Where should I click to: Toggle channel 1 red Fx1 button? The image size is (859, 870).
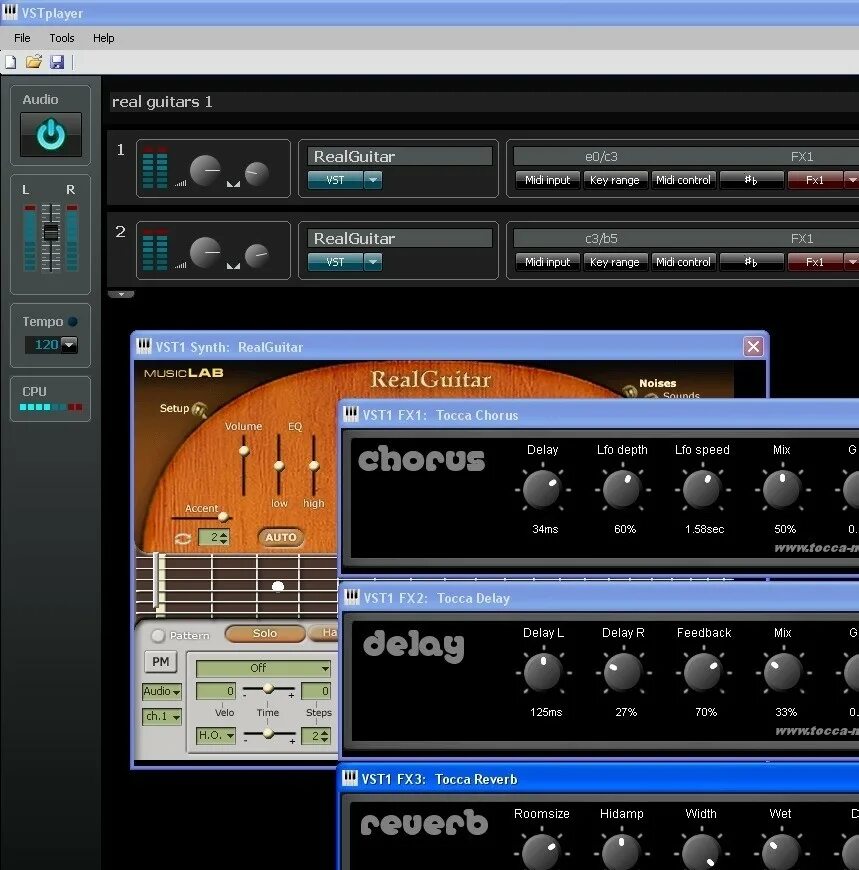pos(815,180)
